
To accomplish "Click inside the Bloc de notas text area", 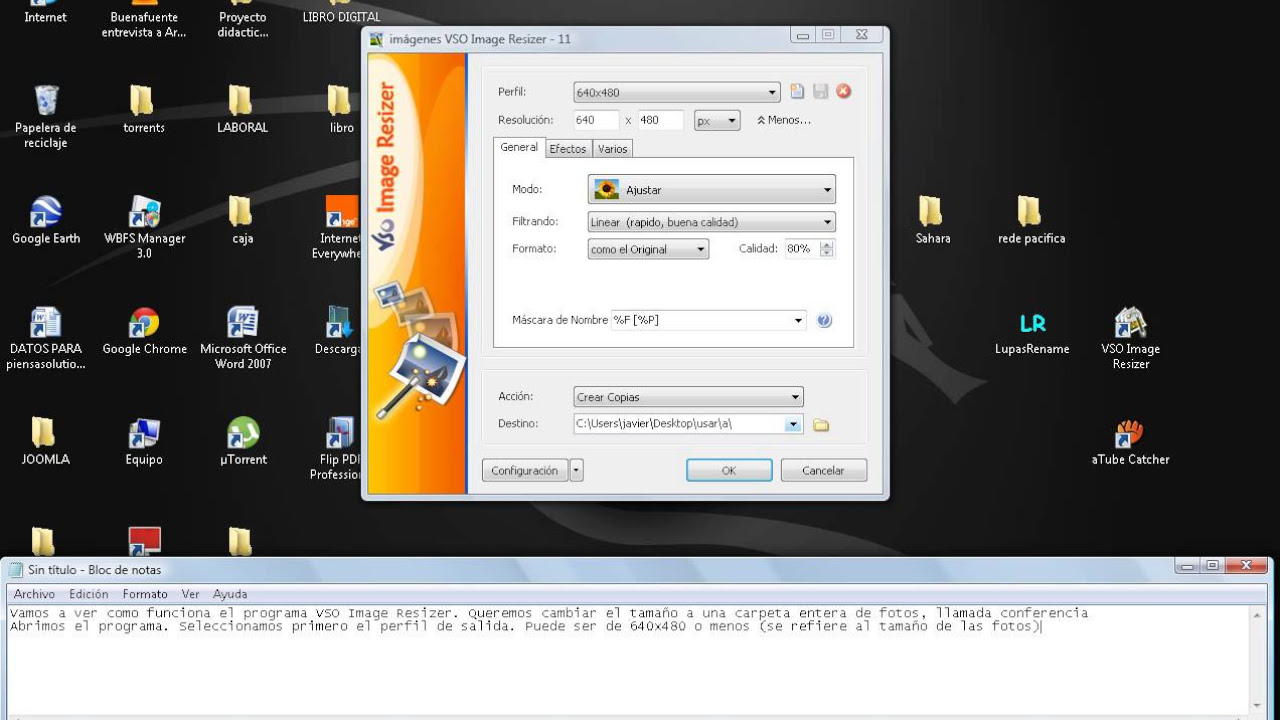I will 630,660.
